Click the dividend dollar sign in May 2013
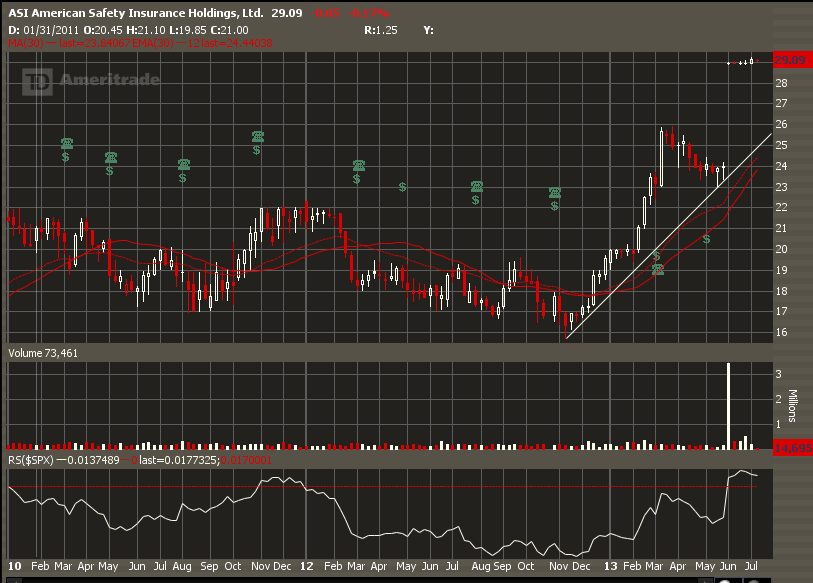Screen dimensions: 813x583 707,240
